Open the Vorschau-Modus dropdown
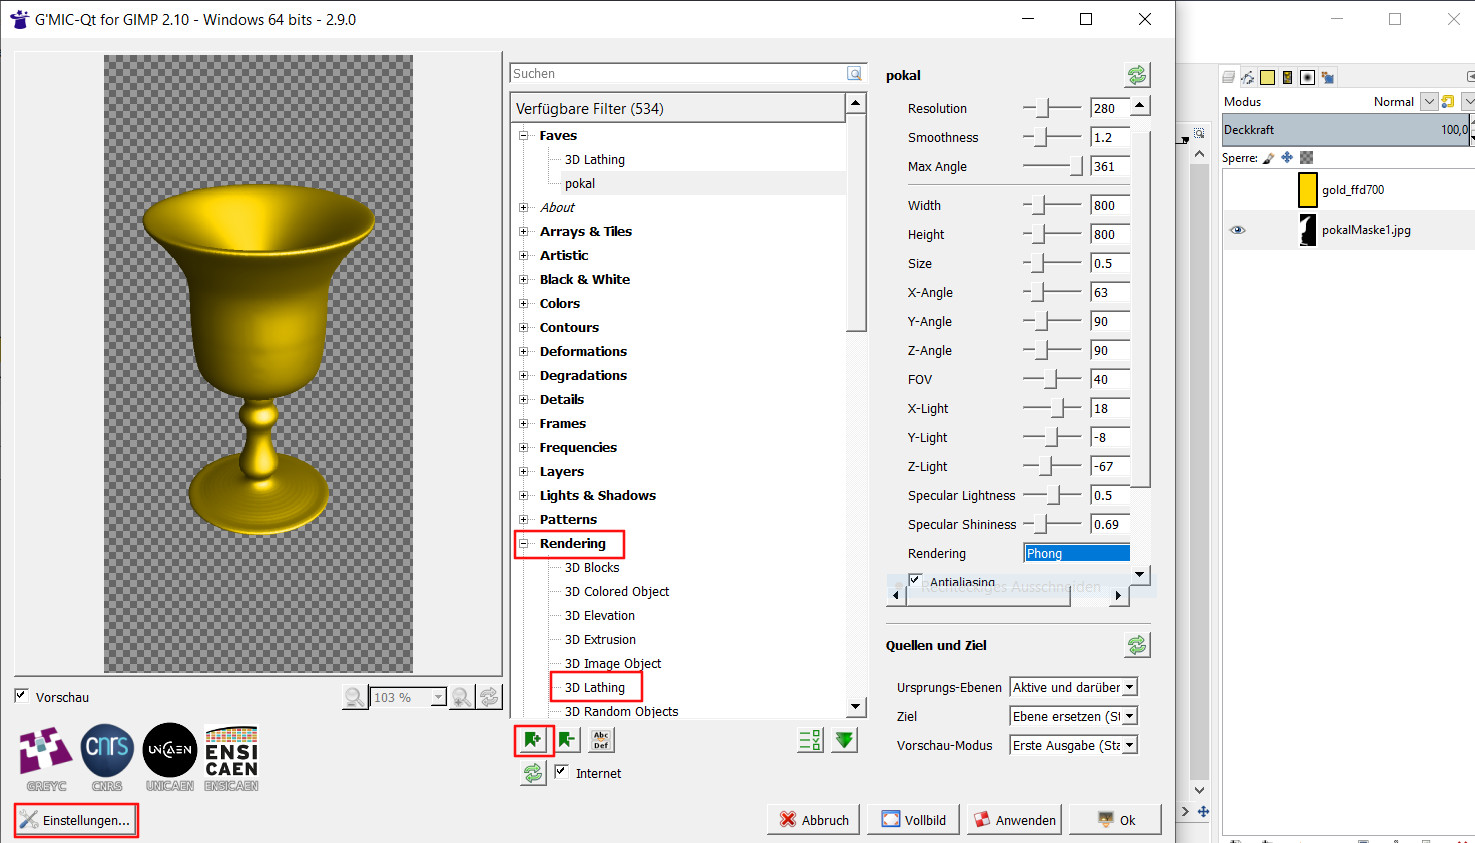The height and width of the screenshot is (843, 1475). click(1073, 745)
